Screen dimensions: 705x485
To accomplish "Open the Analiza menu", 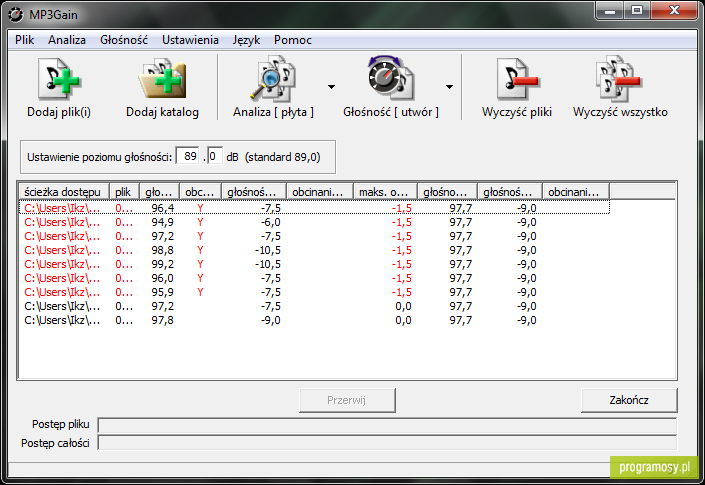I will (67, 40).
